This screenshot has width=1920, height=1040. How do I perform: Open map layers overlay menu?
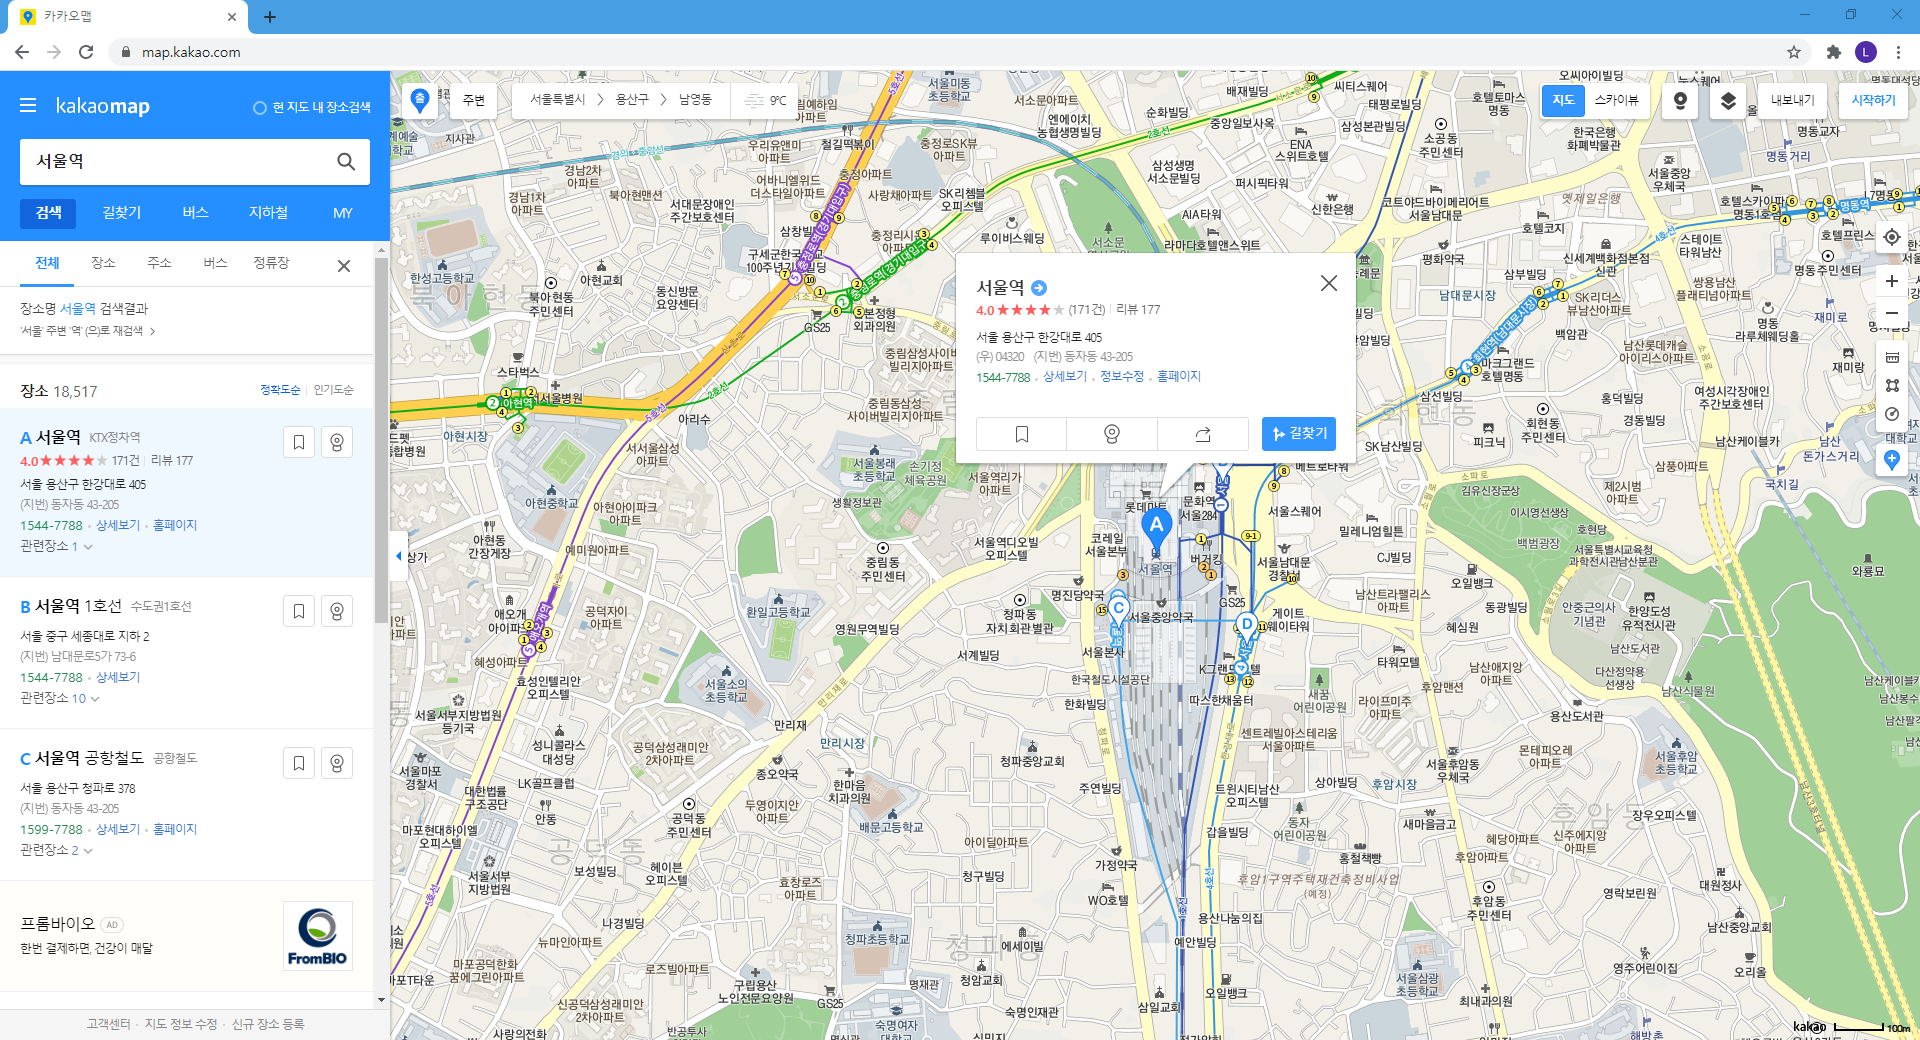click(x=1728, y=100)
